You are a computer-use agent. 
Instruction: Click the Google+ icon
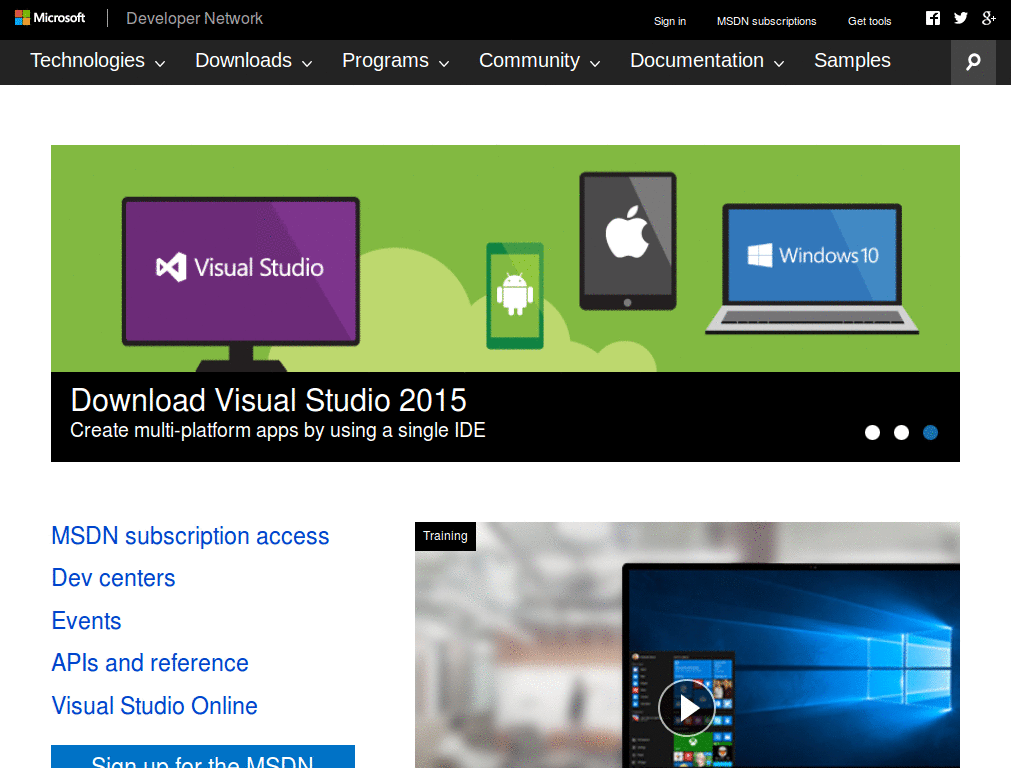[x=988, y=17]
